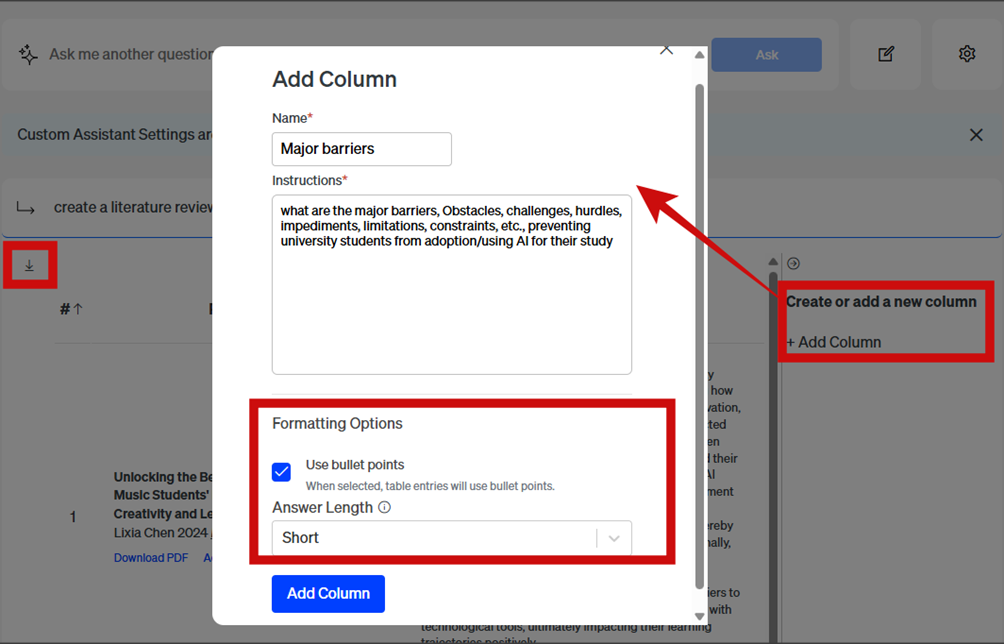Image resolution: width=1004 pixels, height=644 pixels.
Task: Uncheck the Use bullet points checkbox
Action: [x=282, y=472]
